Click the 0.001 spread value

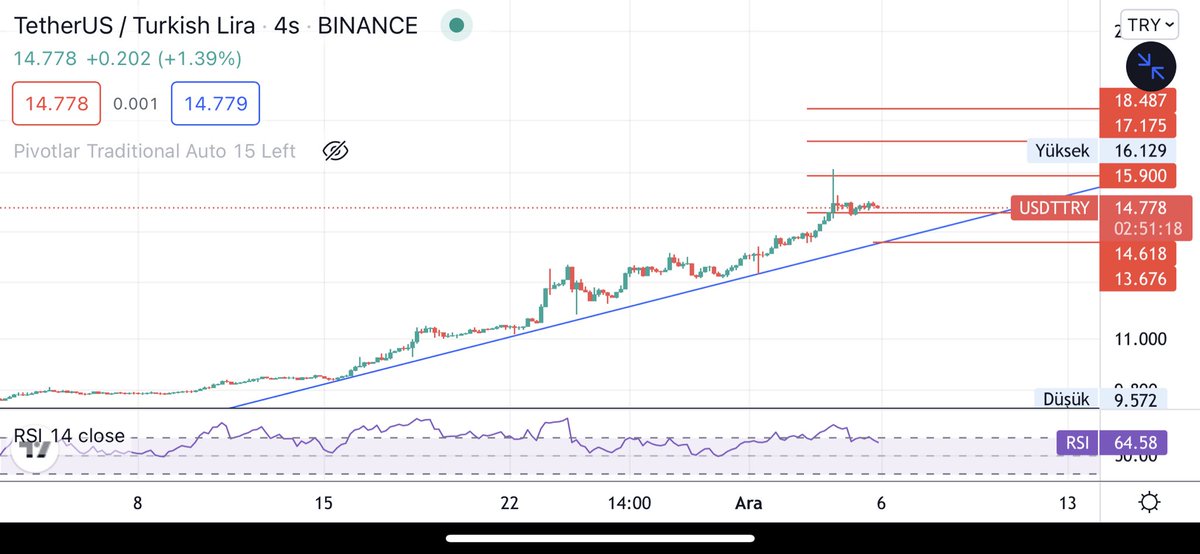coord(136,103)
